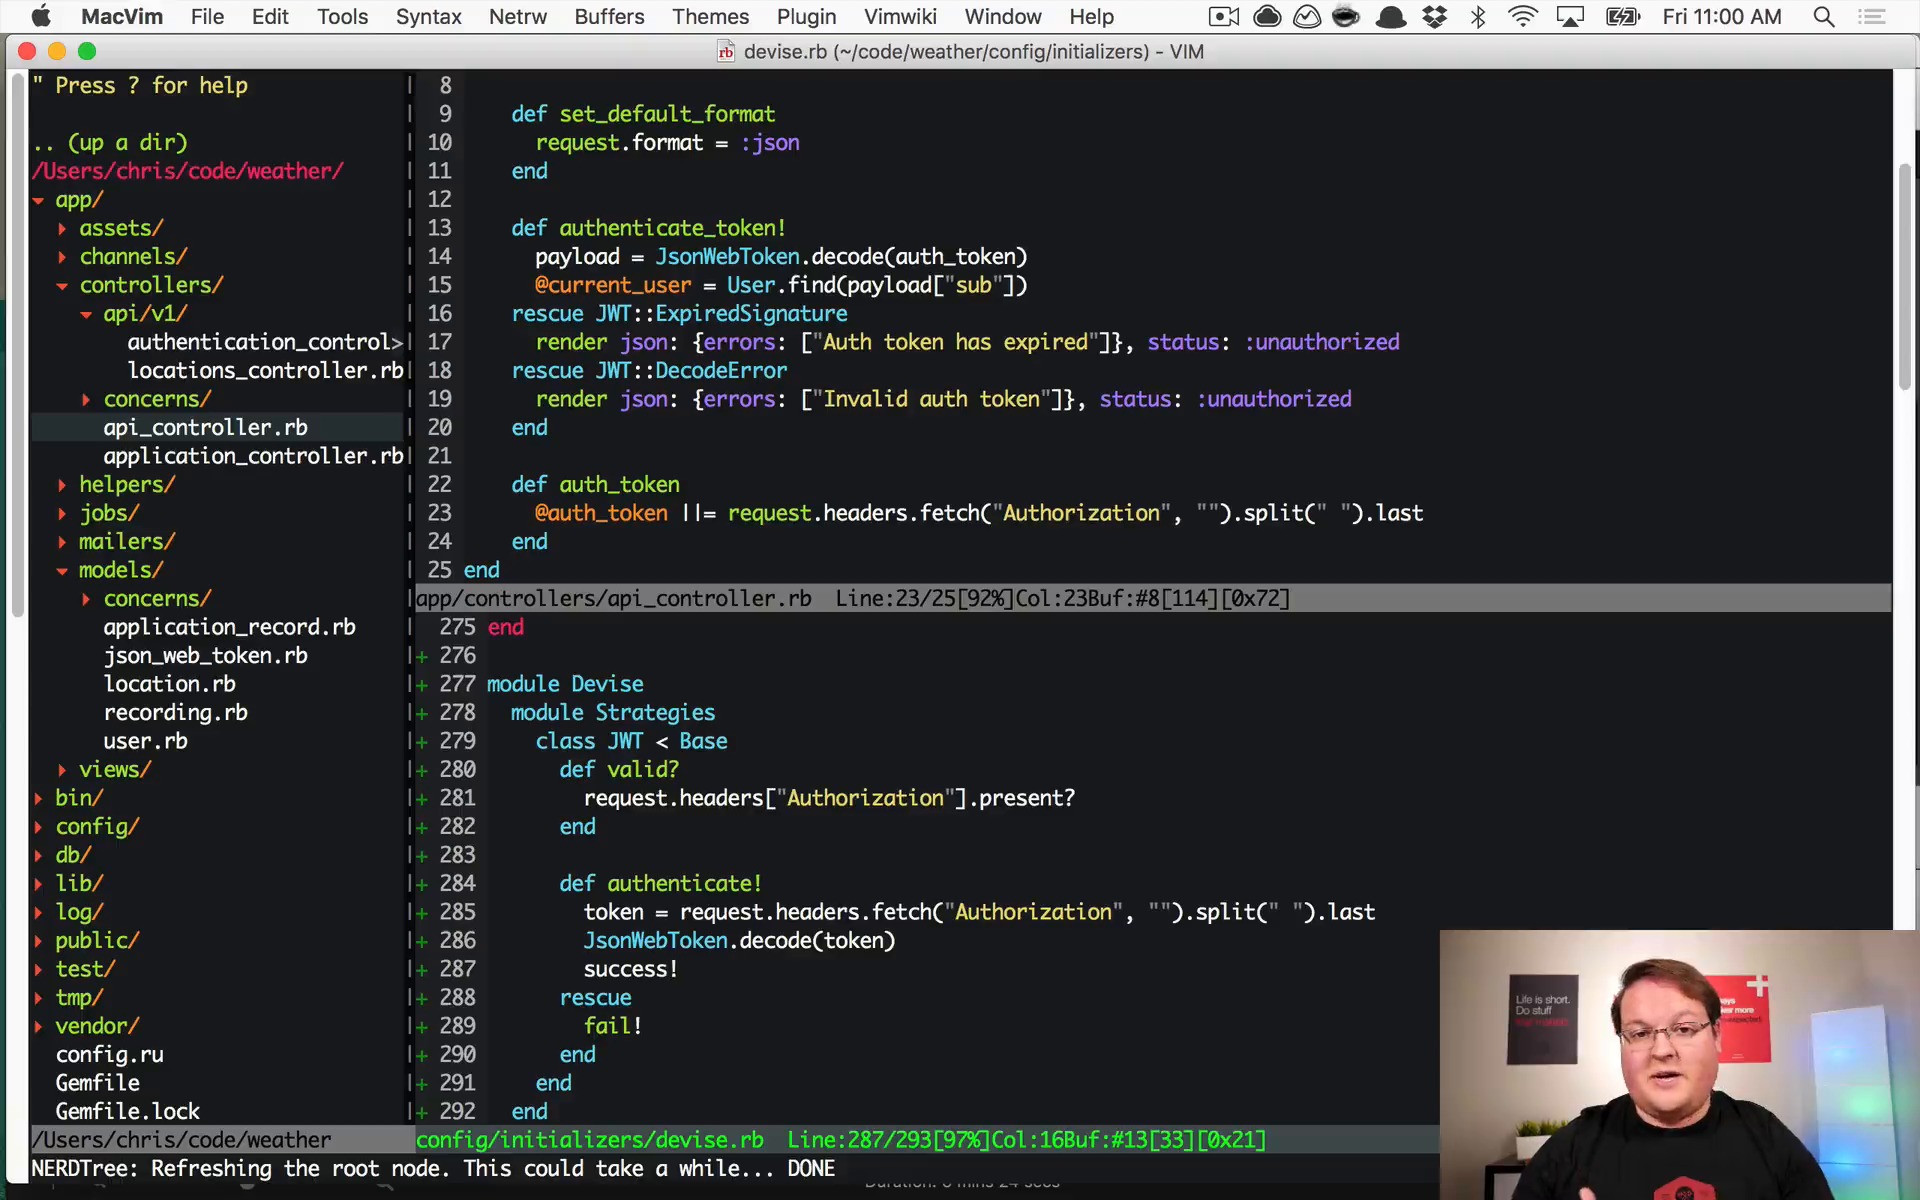This screenshot has width=1920, height=1200.
Task: Click 'def auth_token' on line 22
Action: coord(595,485)
